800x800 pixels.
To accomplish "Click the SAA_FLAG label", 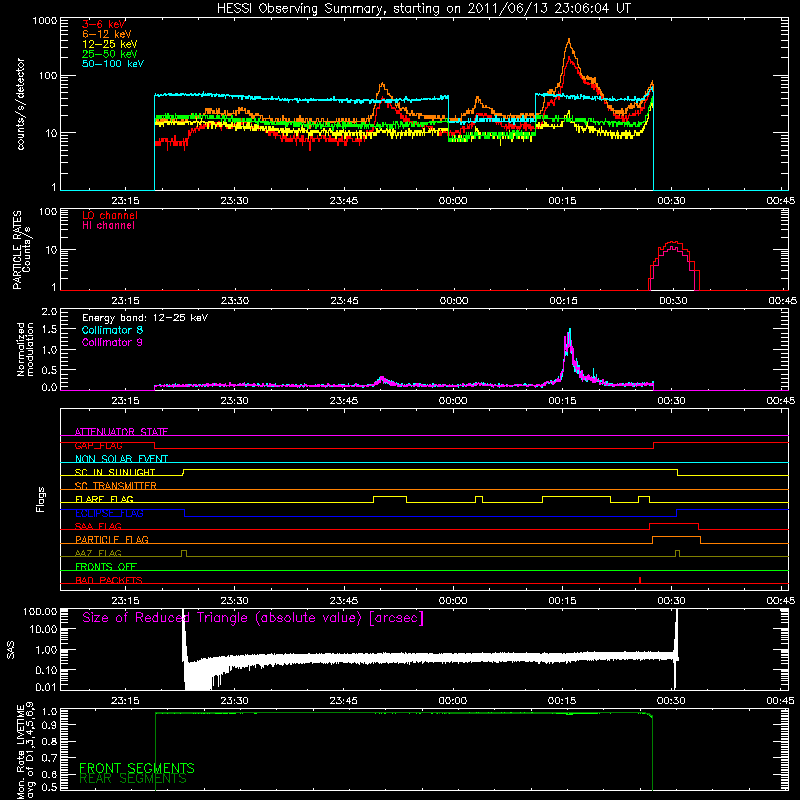I will pos(98,526).
